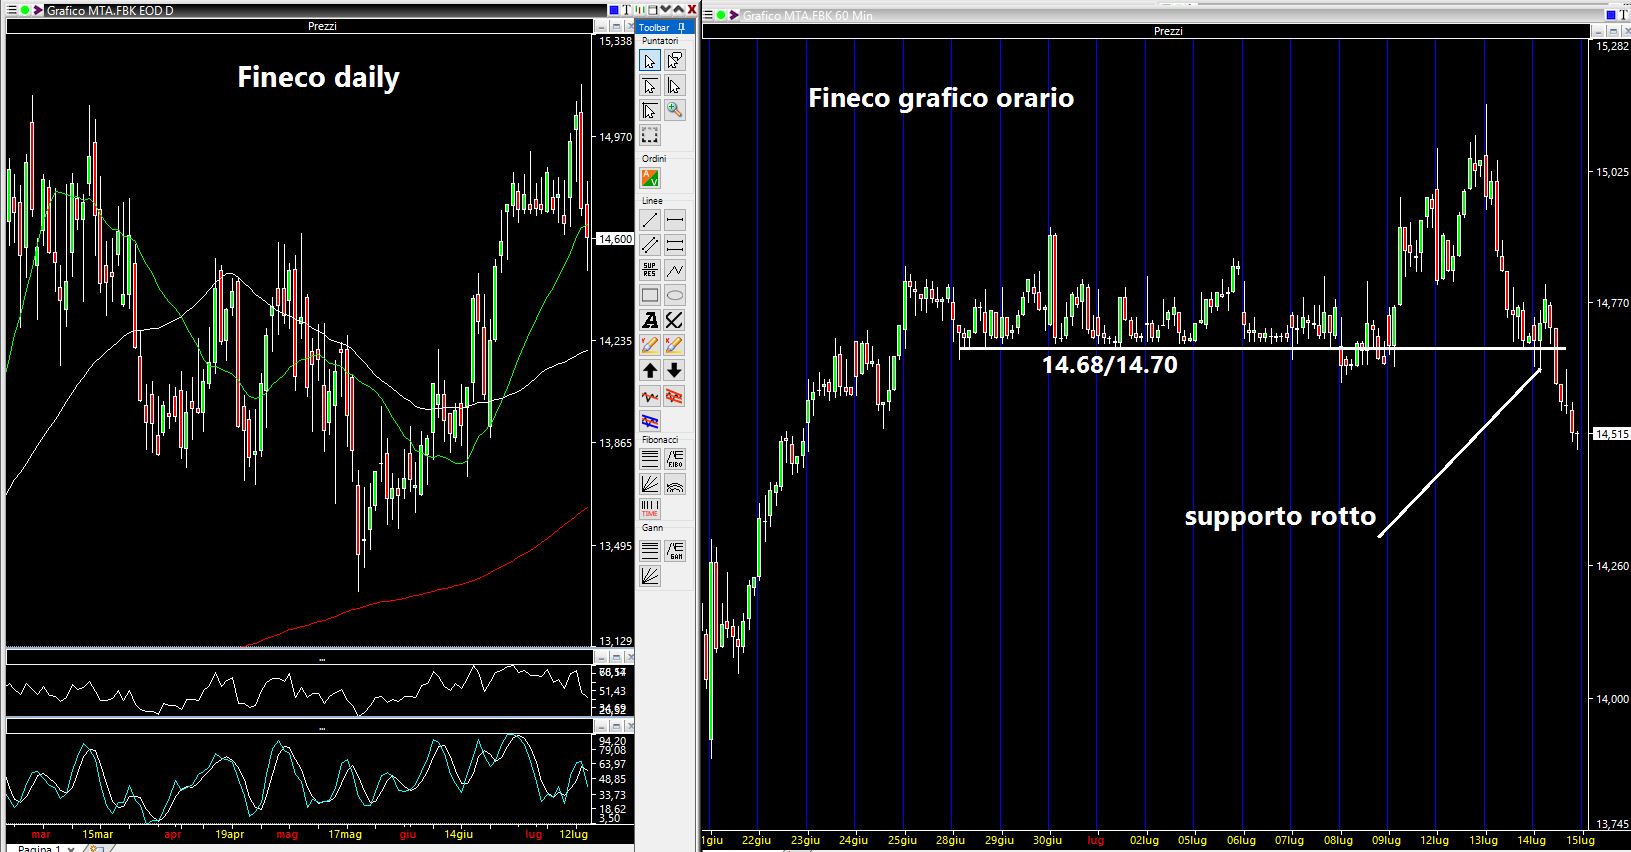Select the Fibonacci TIME zones tool
This screenshot has width=1631, height=852.
click(x=650, y=509)
